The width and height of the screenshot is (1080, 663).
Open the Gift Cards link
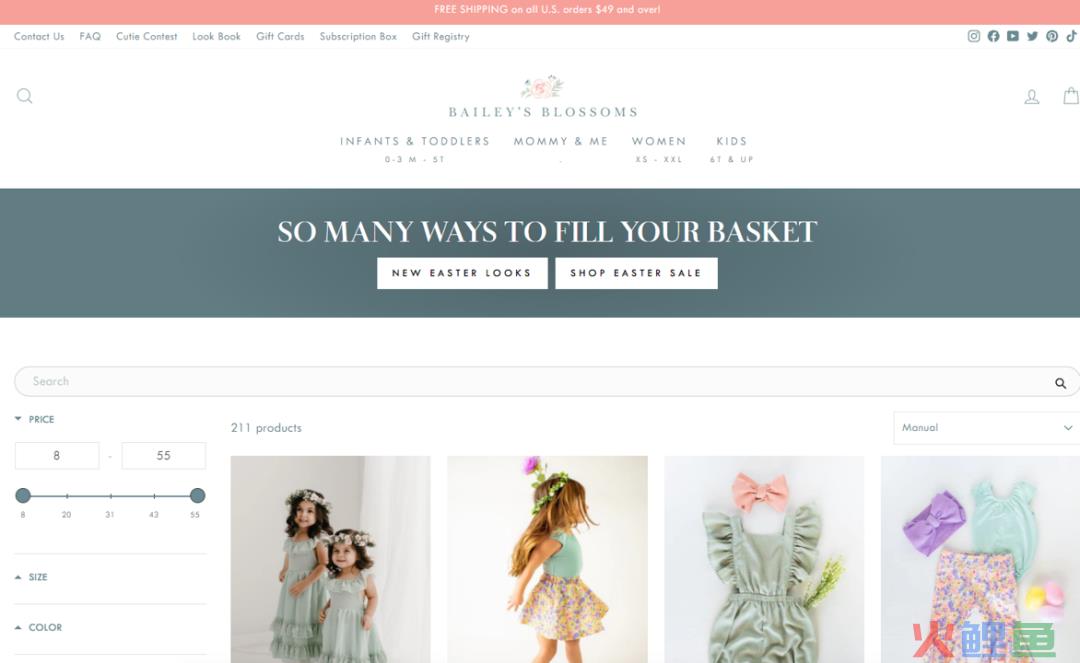pos(280,36)
